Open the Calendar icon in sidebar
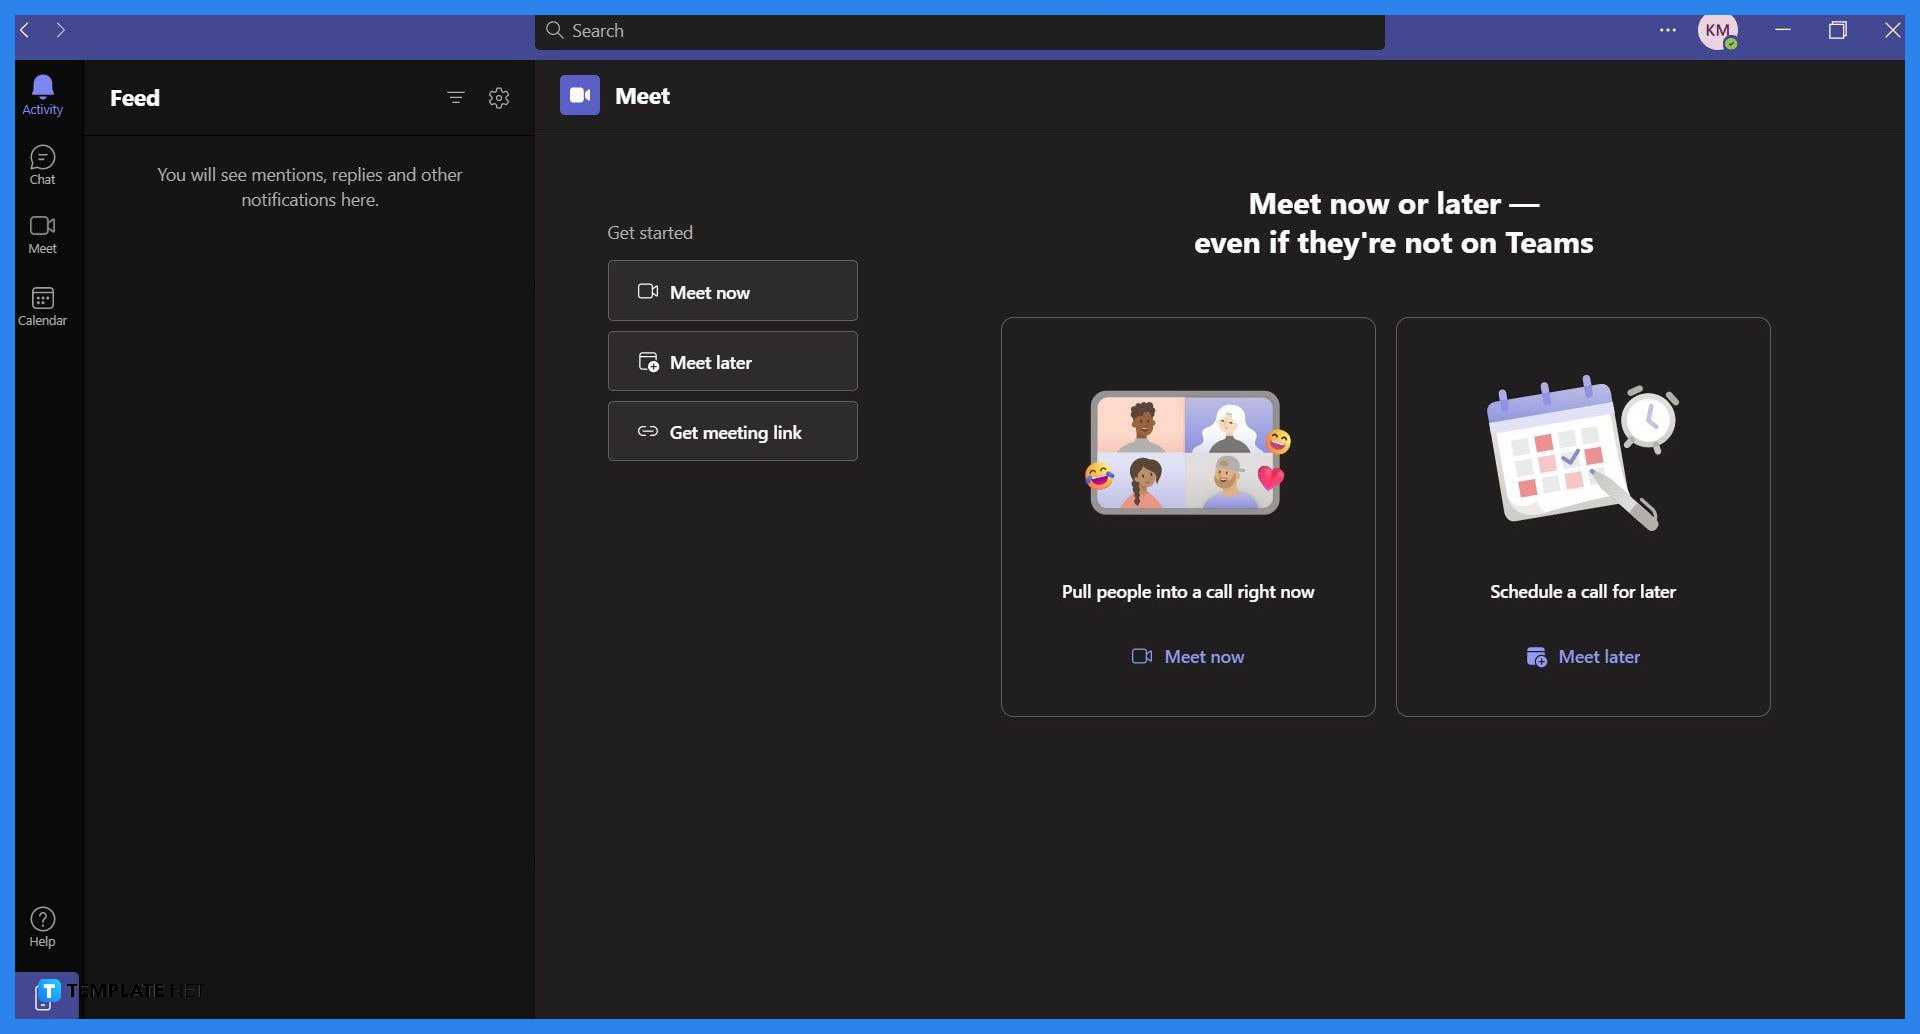 pyautogui.click(x=42, y=304)
